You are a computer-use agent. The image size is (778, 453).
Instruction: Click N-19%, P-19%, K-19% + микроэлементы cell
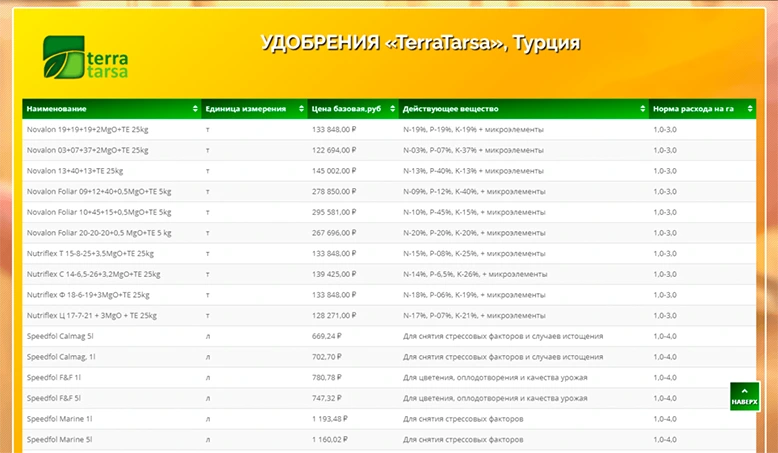click(473, 129)
